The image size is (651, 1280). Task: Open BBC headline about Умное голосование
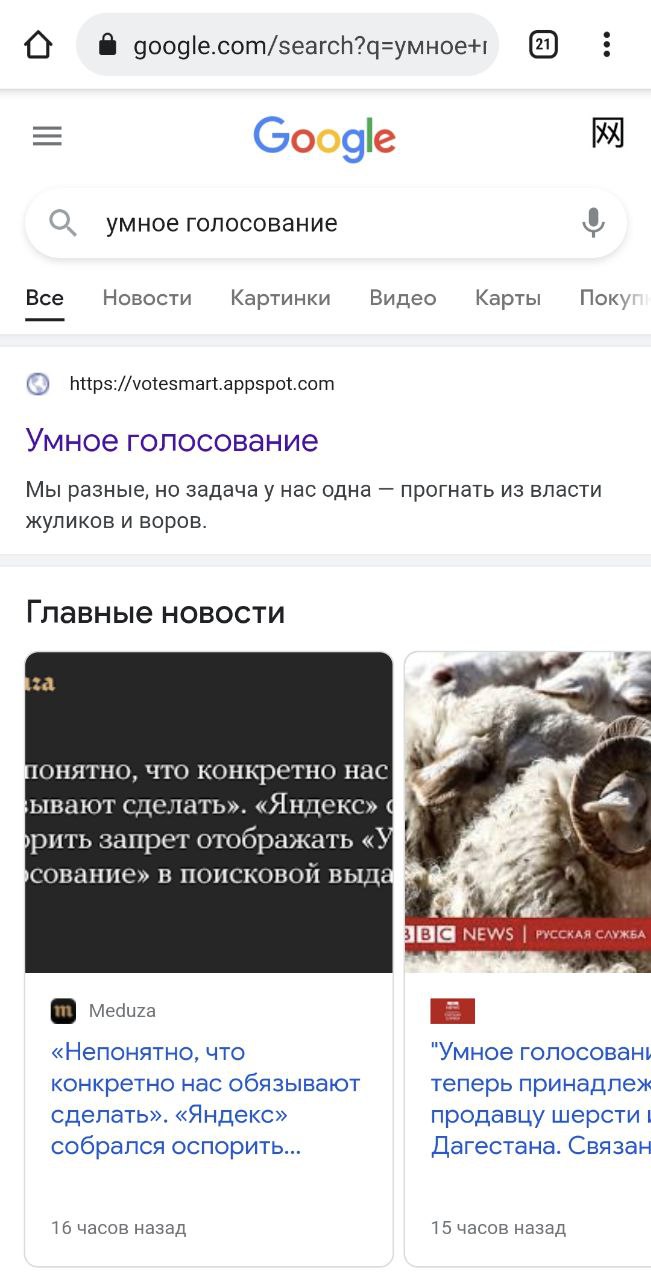pyautogui.click(x=541, y=1099)
